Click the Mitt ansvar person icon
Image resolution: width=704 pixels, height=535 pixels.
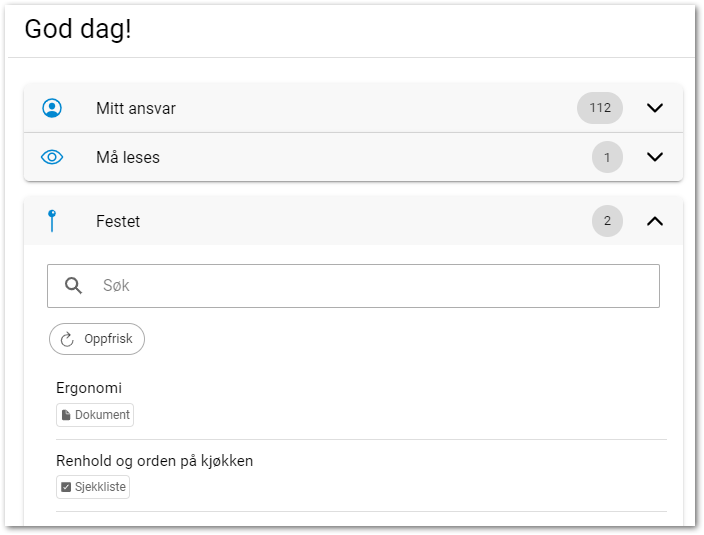point(52,108)
